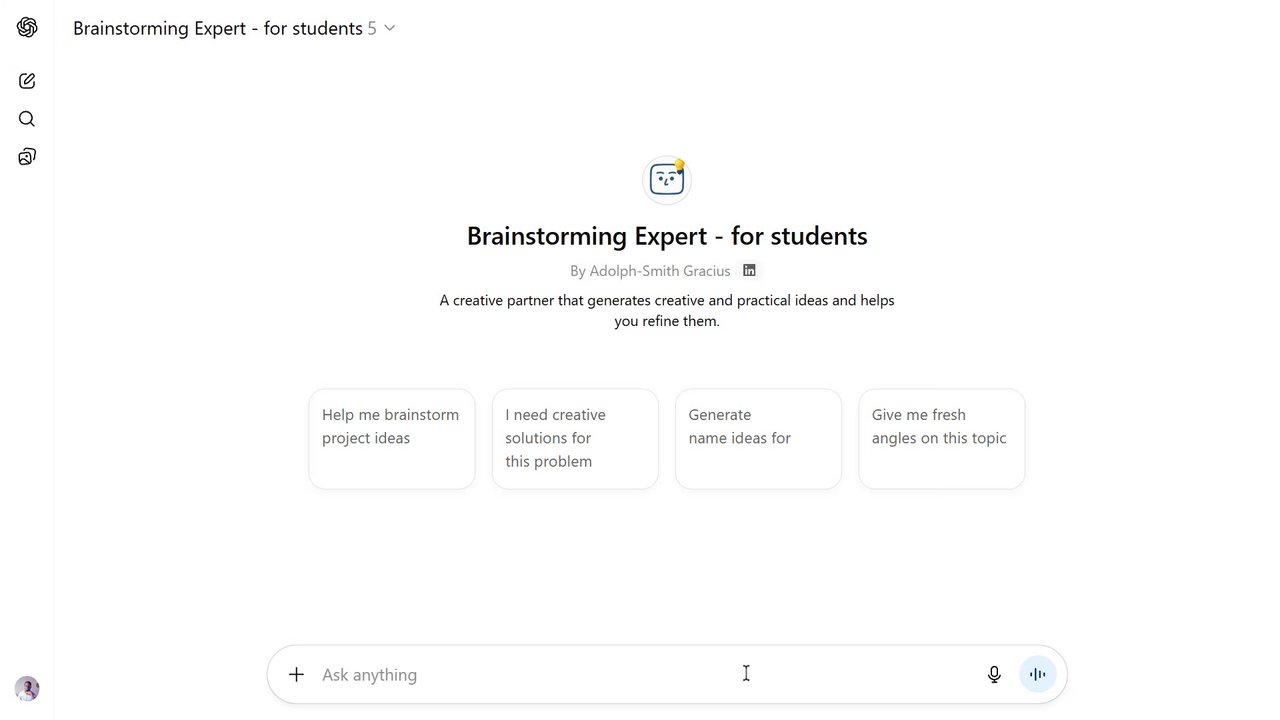The height and width of the screenshot is (720, 1280).
Task: Open the library images icon in sidebar
Action: [x=27, y=157]
